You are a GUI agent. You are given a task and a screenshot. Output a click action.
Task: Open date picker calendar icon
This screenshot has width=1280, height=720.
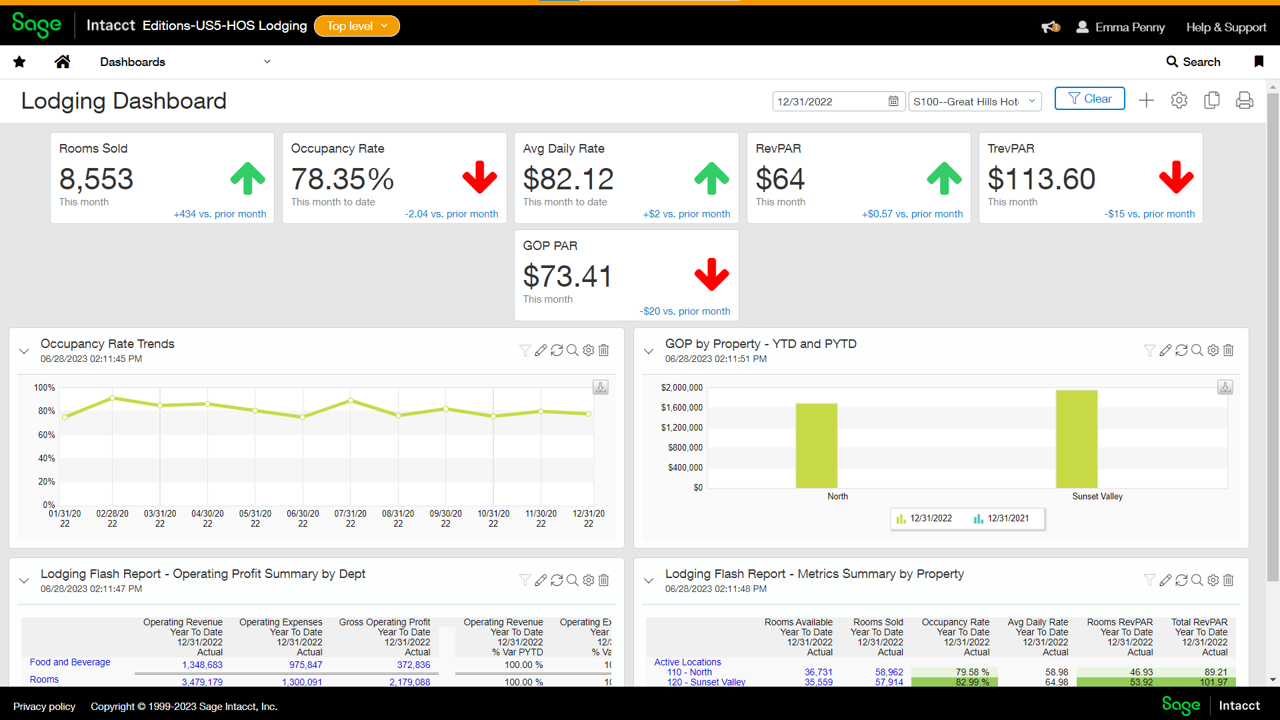point(893,101)
